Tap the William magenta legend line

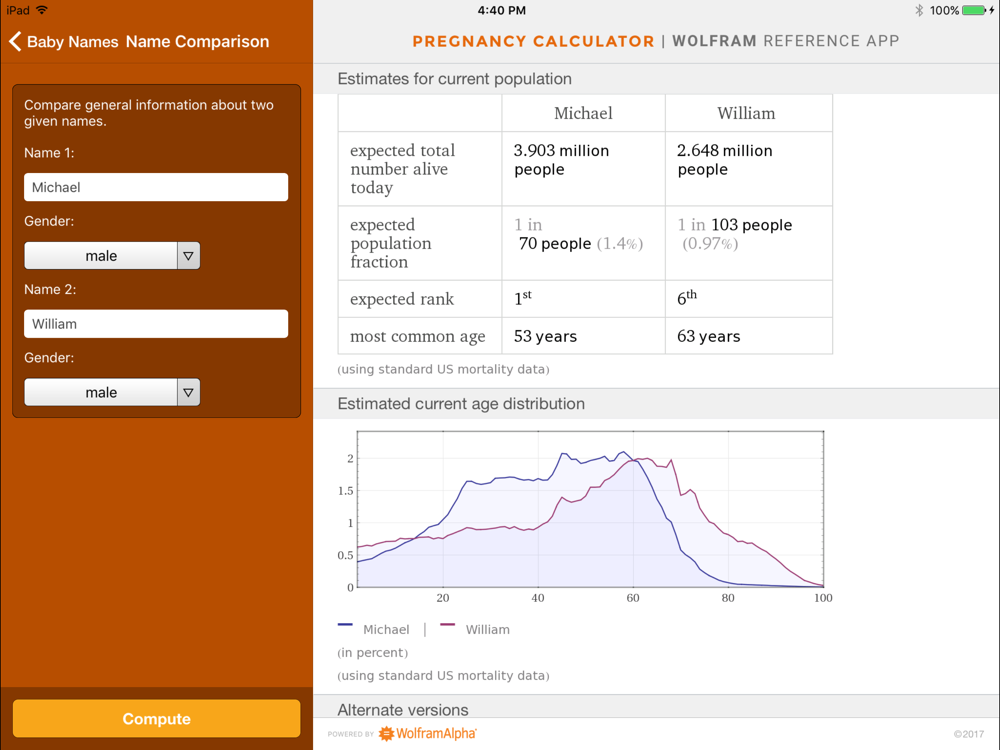(x=448, y=625)
